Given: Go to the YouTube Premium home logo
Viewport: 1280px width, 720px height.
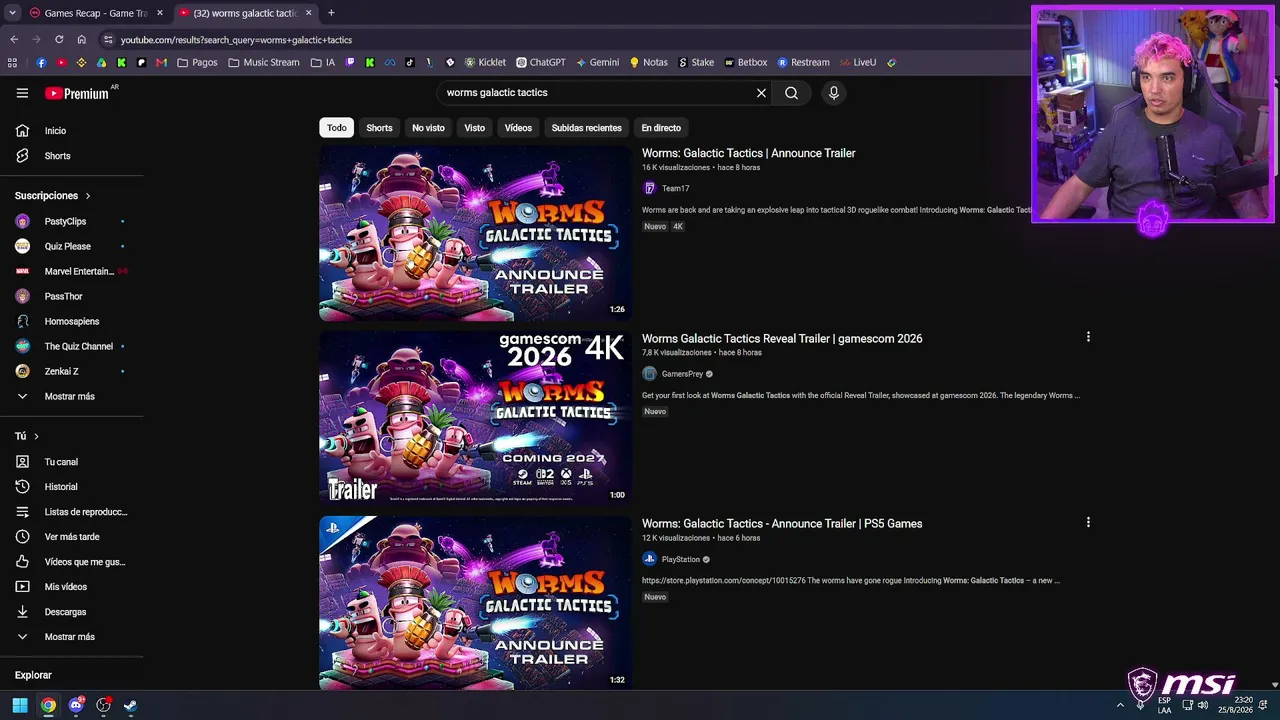Looking at the screenshot, I should pos(77,93).
